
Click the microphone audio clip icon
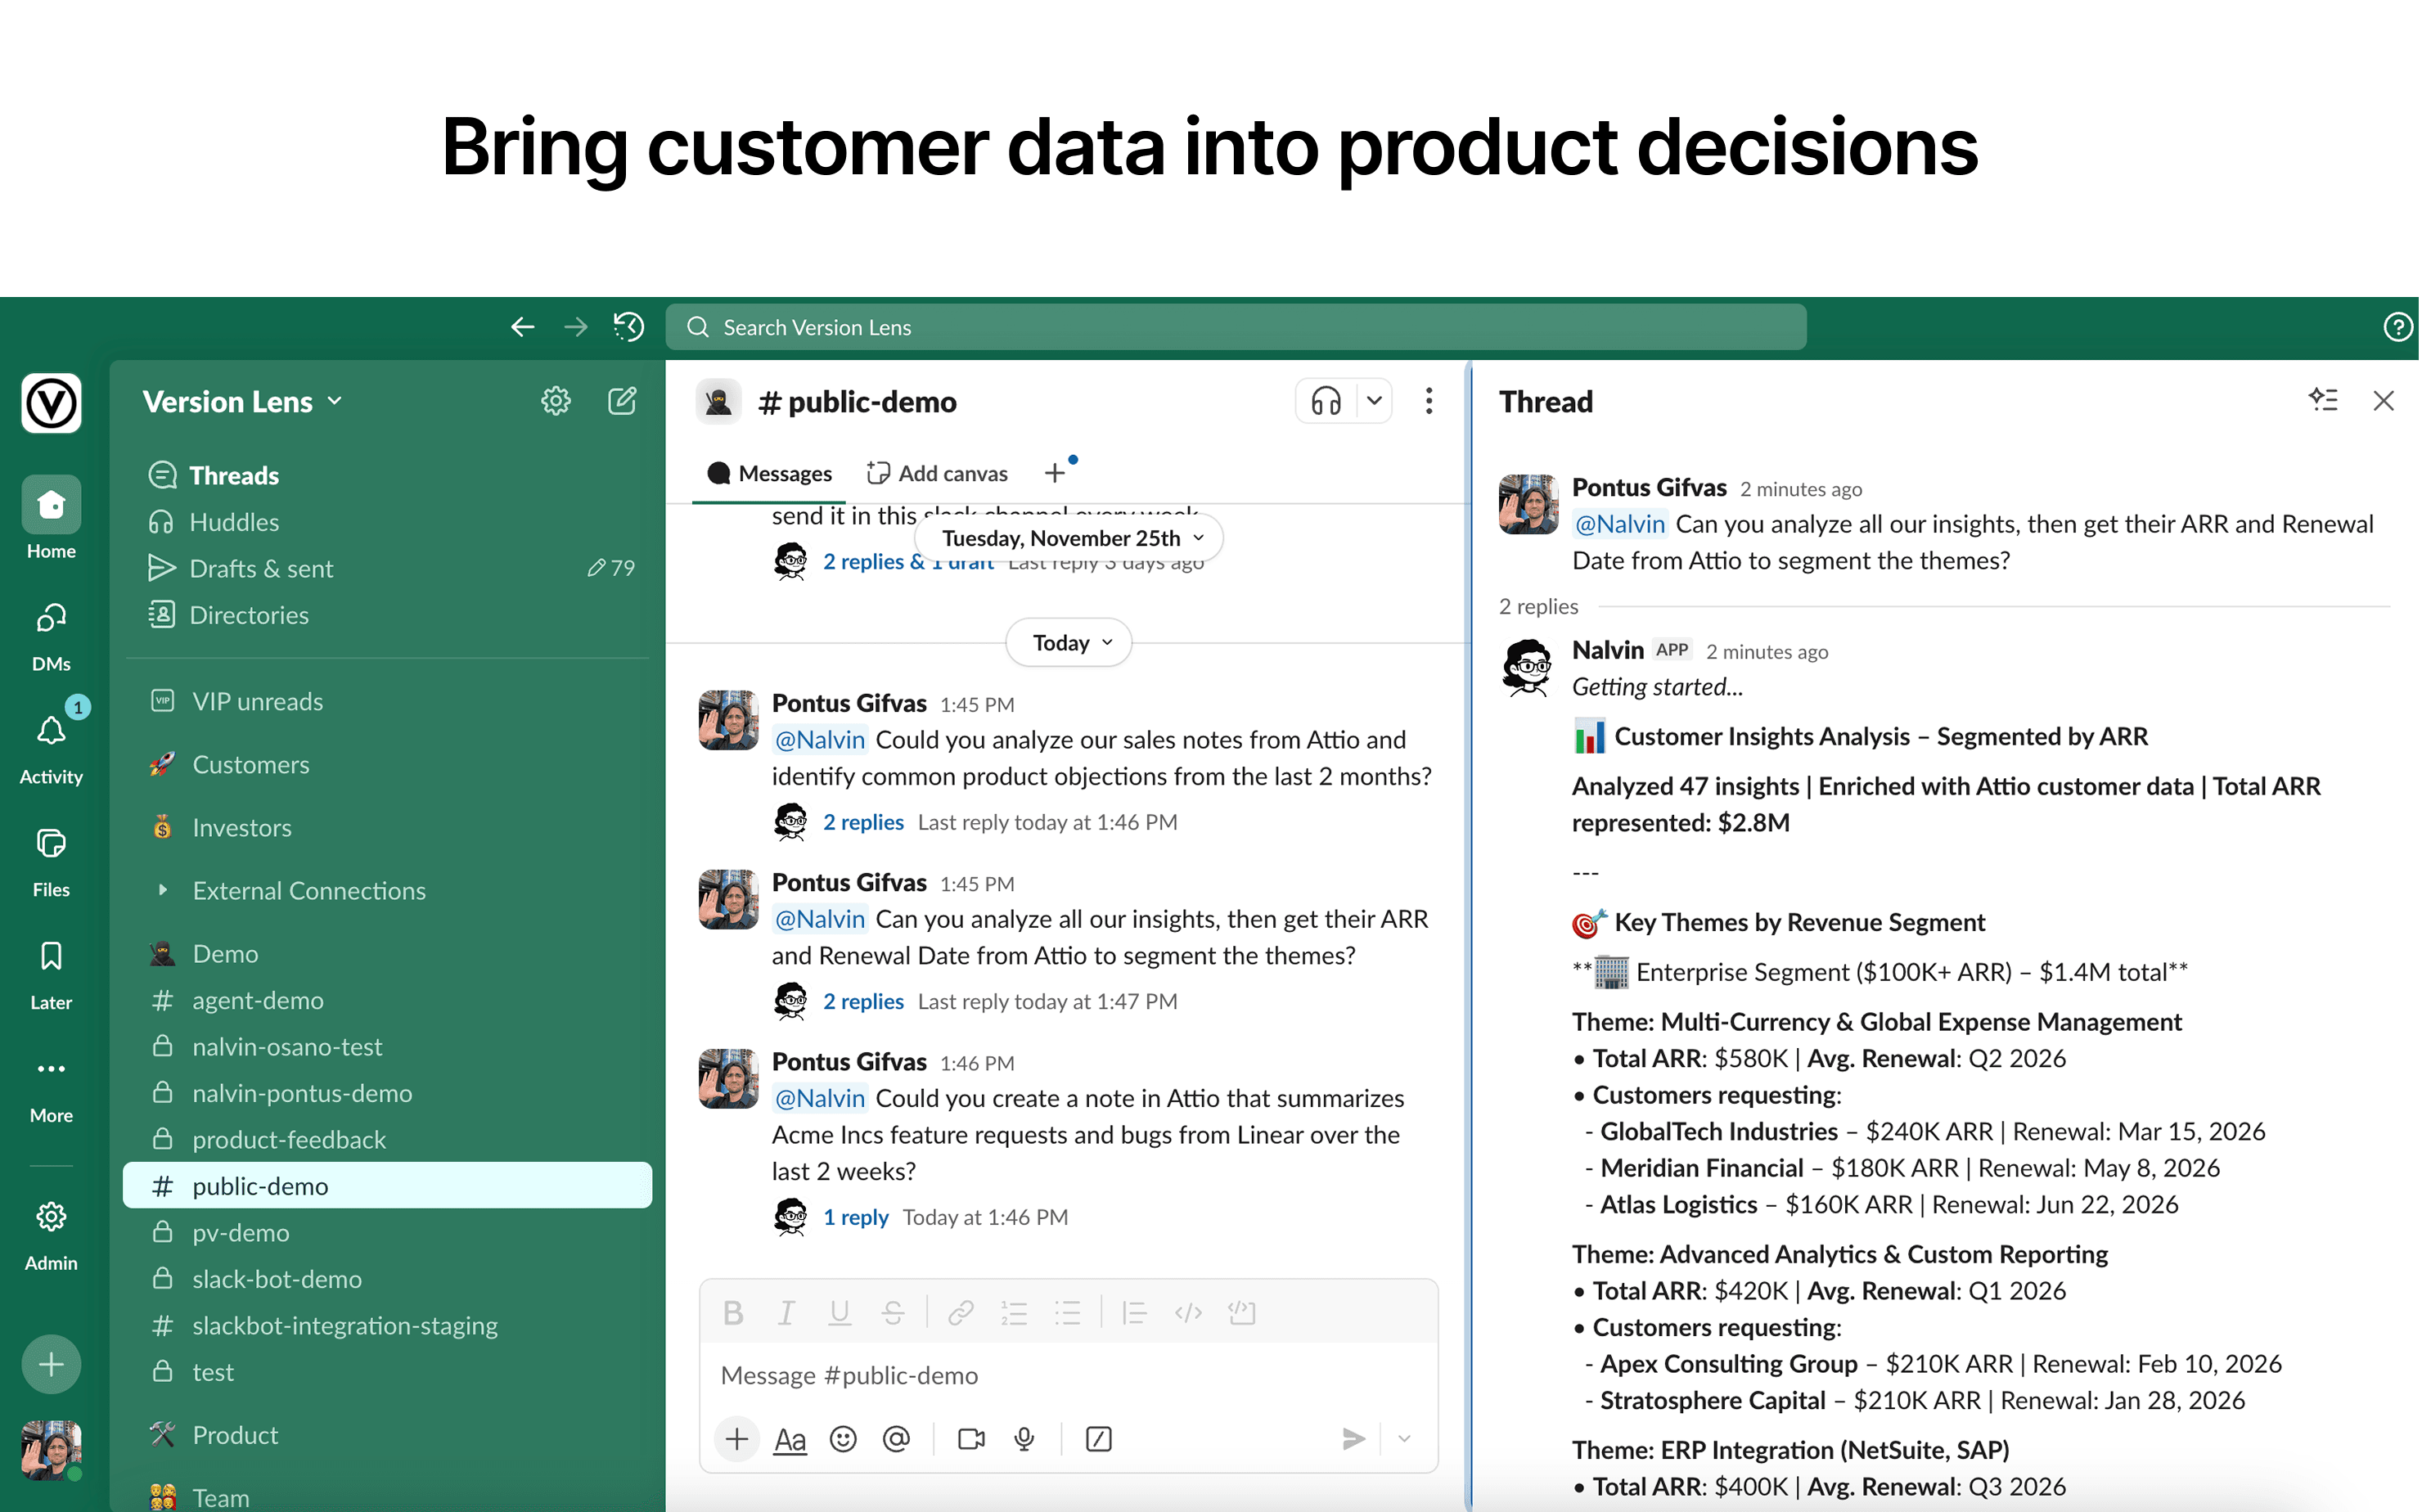(x=1024, y=1439)
